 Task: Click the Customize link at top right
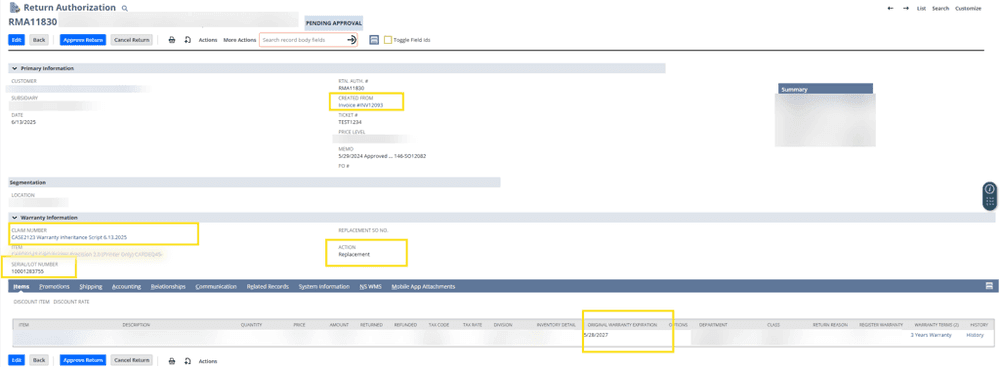point(967,8)
